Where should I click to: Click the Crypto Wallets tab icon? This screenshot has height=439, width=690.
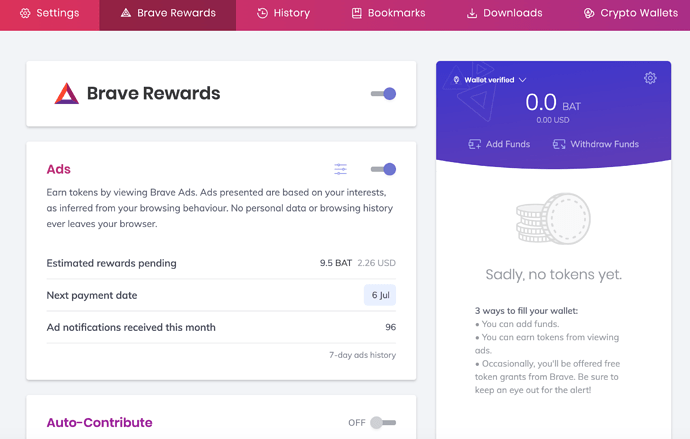point(589,13)
